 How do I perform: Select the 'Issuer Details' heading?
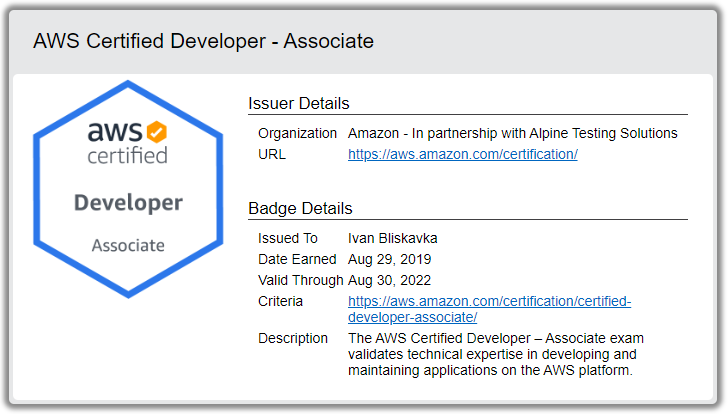(299, 104)
